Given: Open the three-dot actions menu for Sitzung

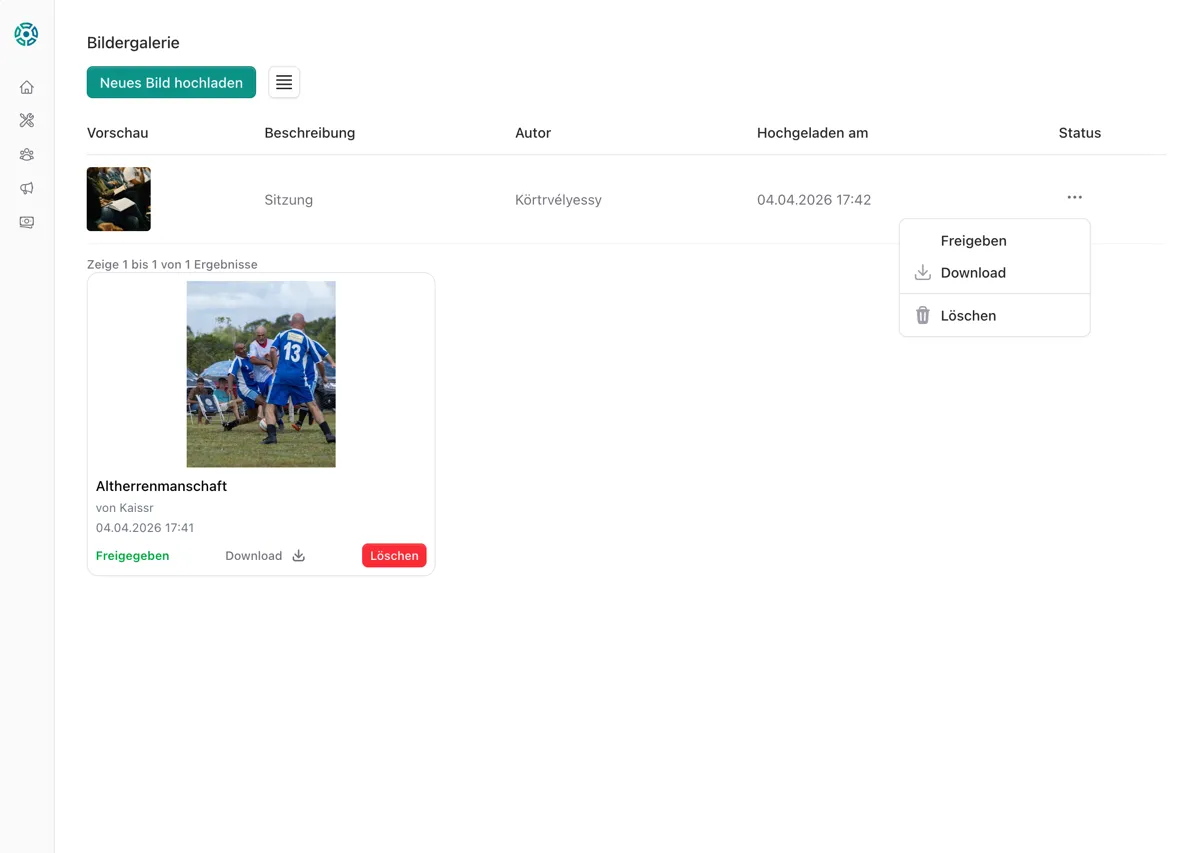Looking at the screenshot, I should [1074, 198].
